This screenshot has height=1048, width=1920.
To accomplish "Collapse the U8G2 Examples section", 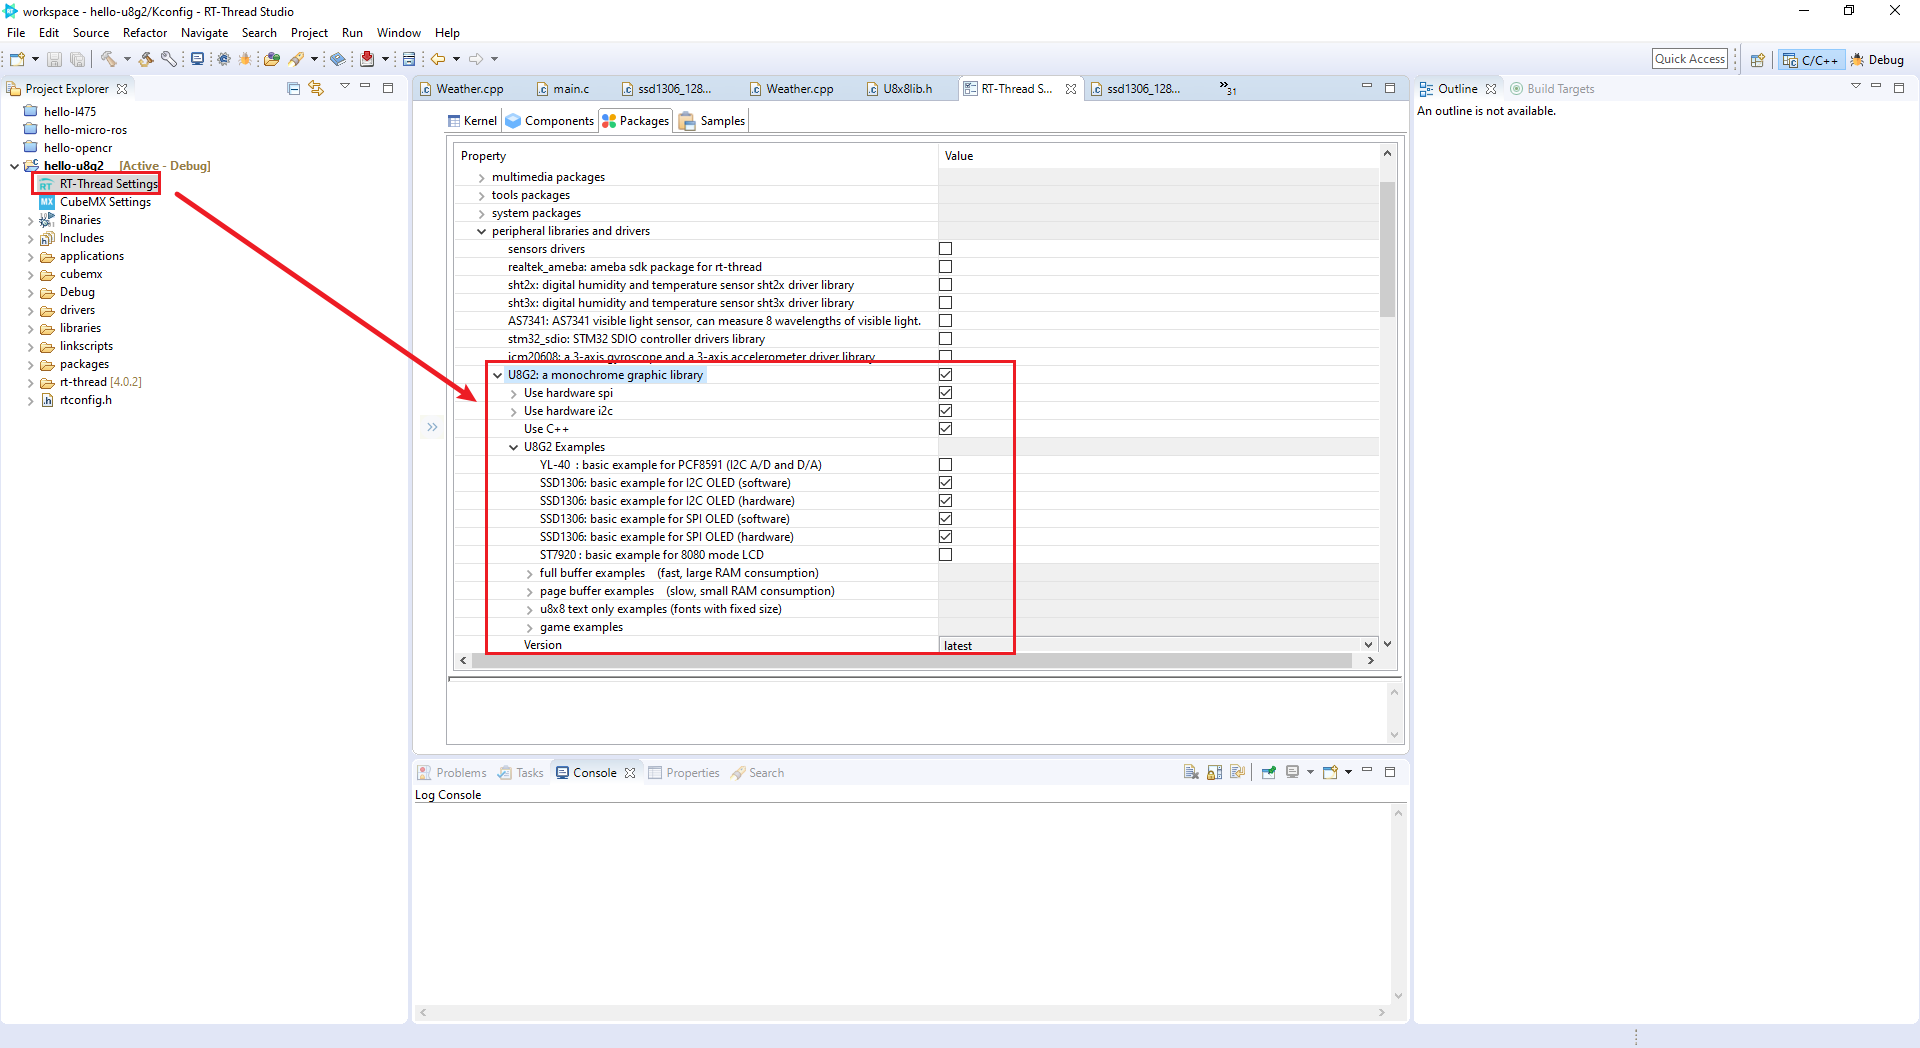I will [513, 447].
